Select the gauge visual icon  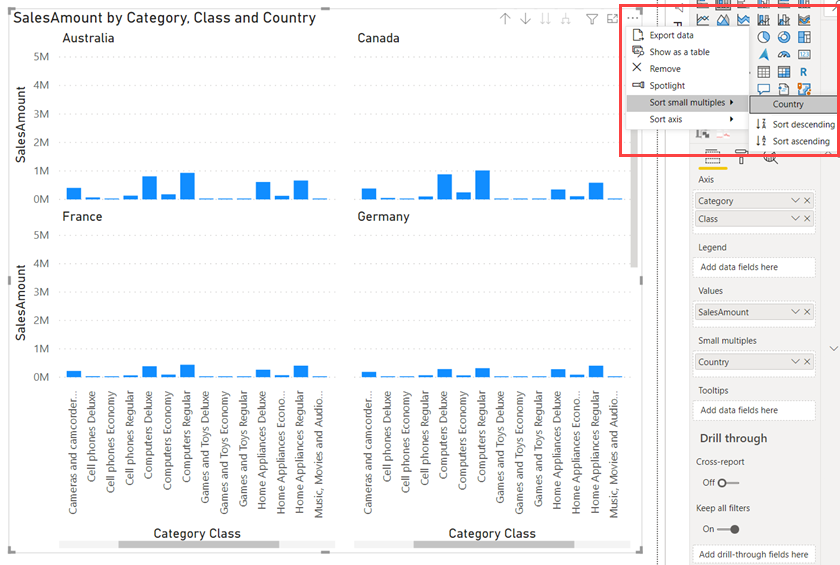[784, 54]
